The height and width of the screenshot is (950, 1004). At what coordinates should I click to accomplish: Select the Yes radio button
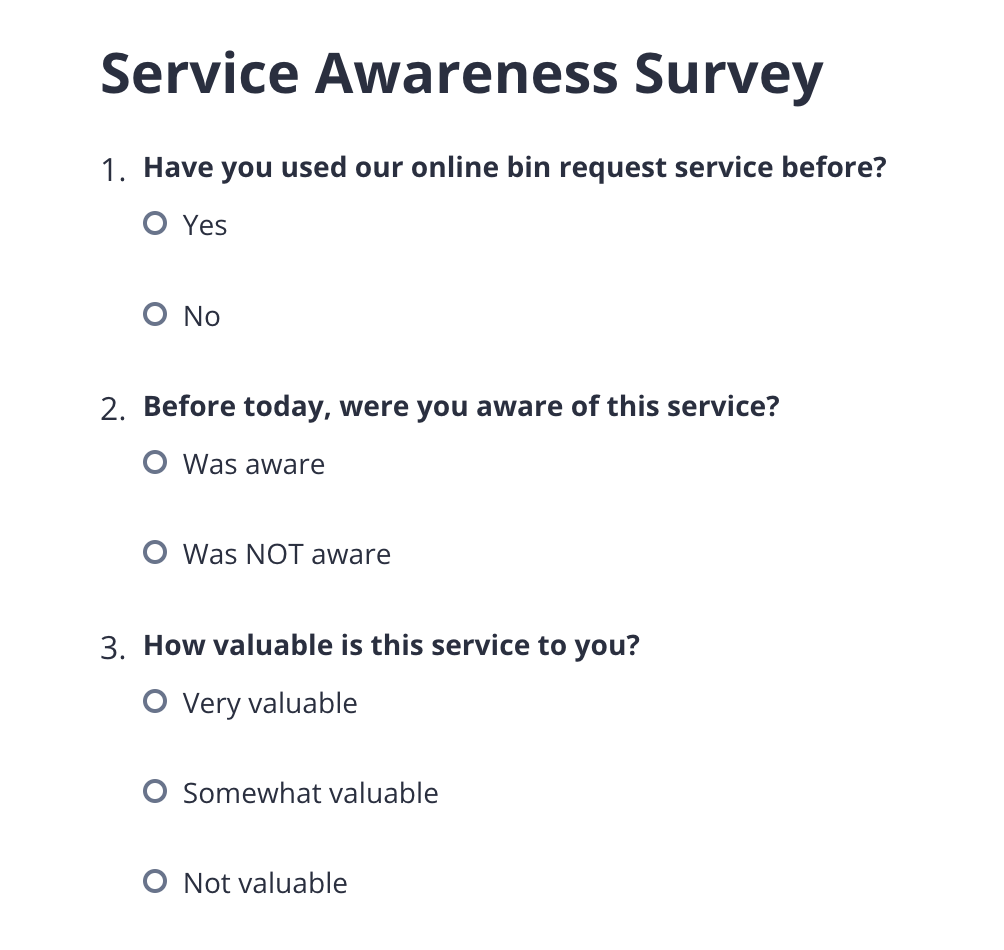(x=155, y=223)
